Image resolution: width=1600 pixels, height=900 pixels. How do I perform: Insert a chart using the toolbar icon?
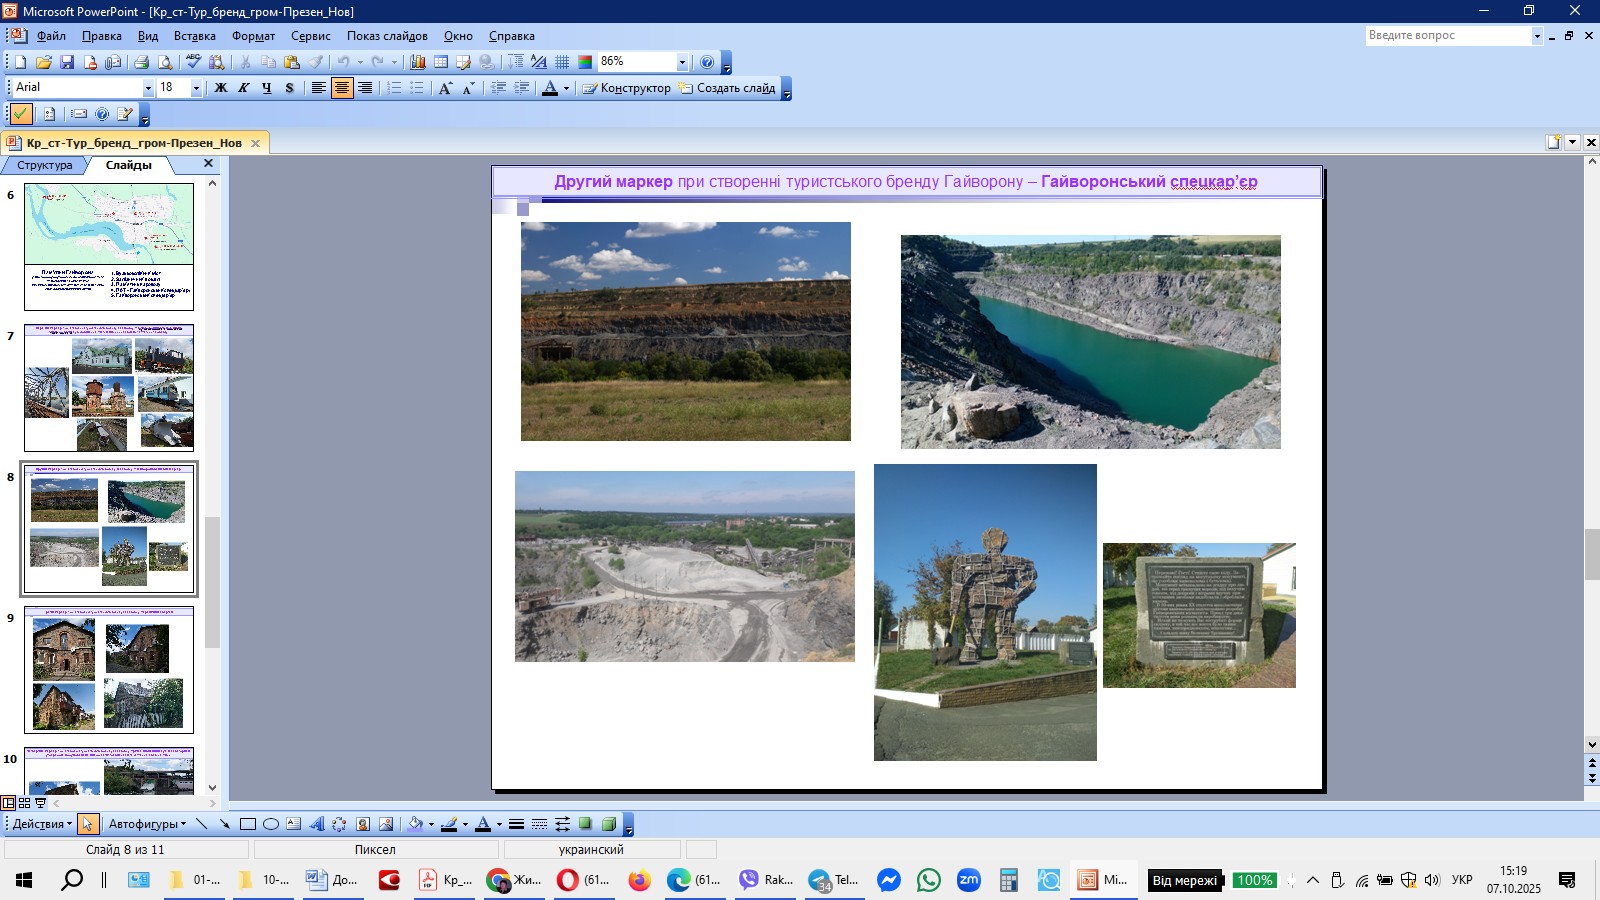coord(418,62)
